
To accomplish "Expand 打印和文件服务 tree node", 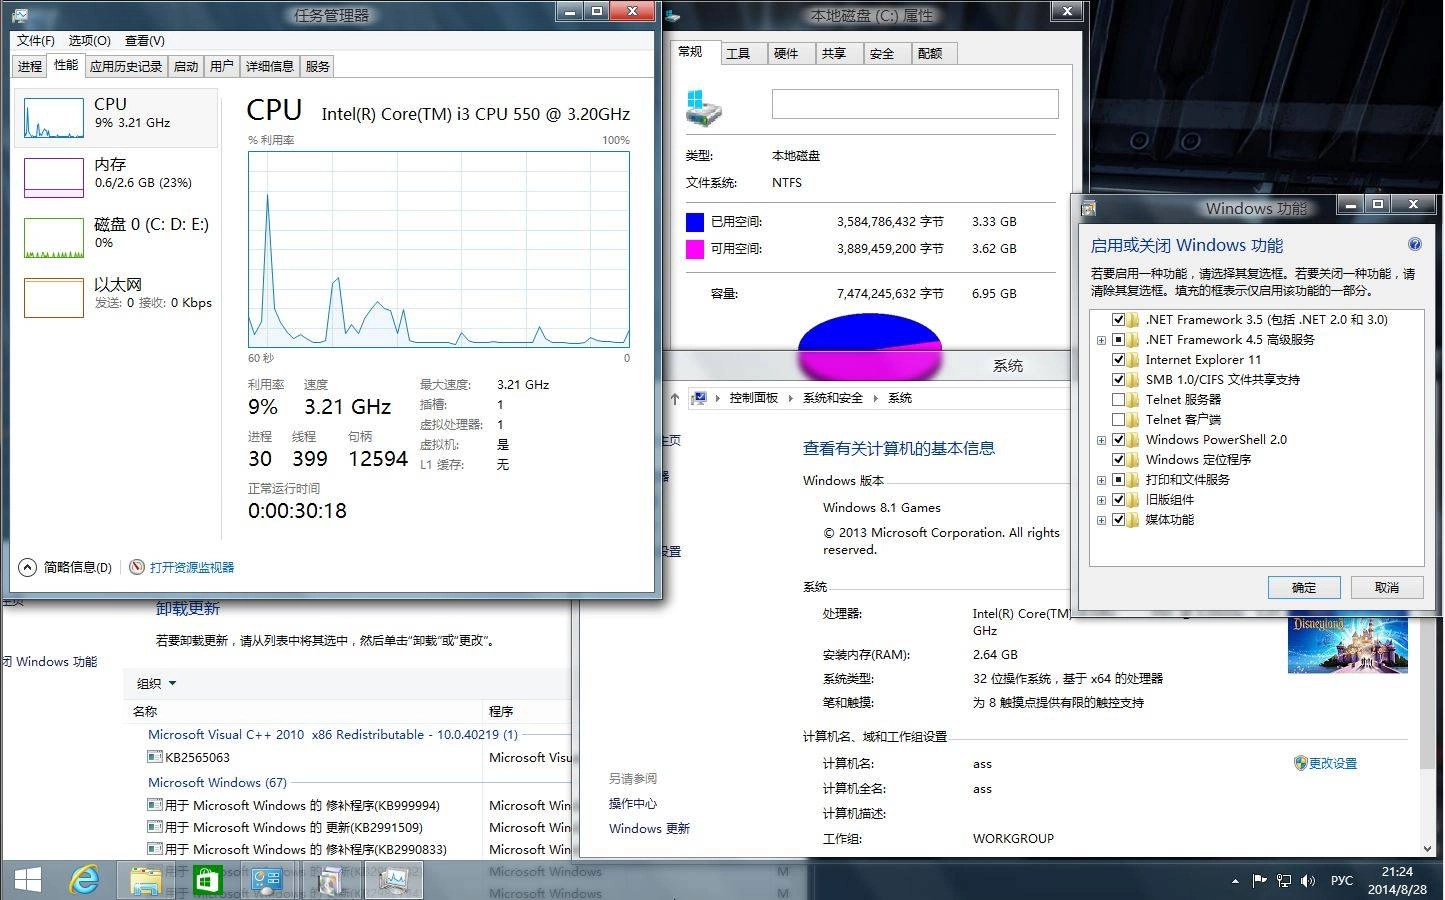I will tap(1101, 480).
